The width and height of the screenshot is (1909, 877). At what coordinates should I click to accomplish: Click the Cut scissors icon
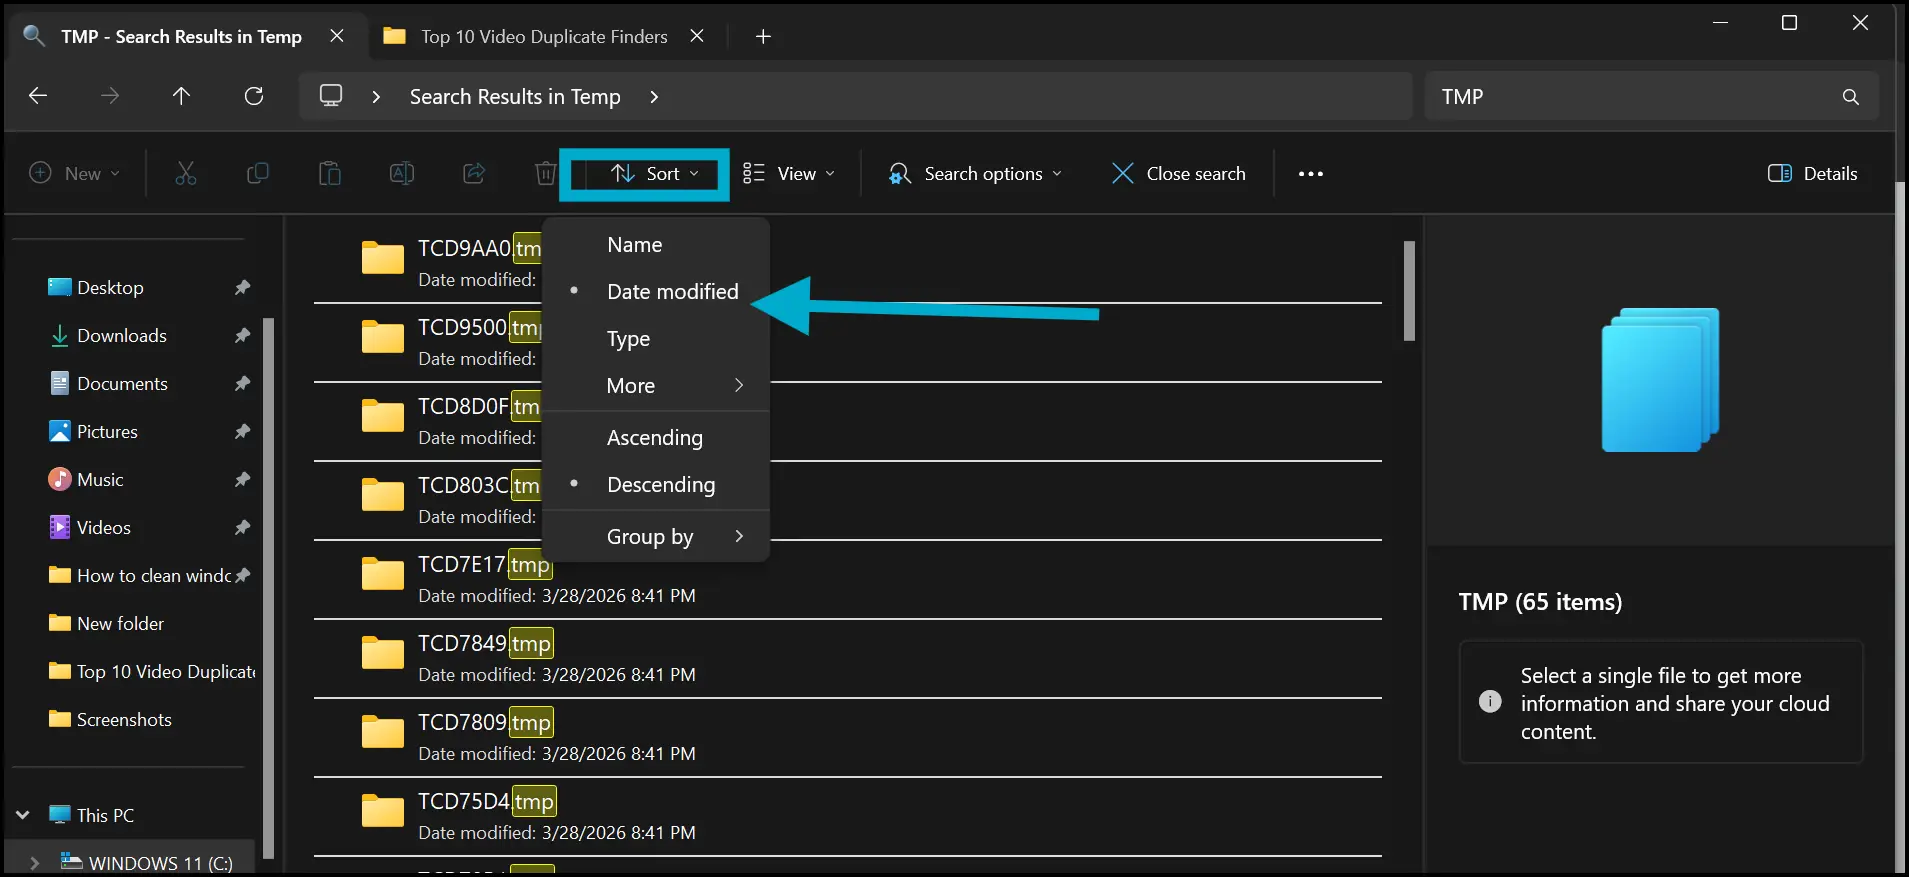(186, 174)
